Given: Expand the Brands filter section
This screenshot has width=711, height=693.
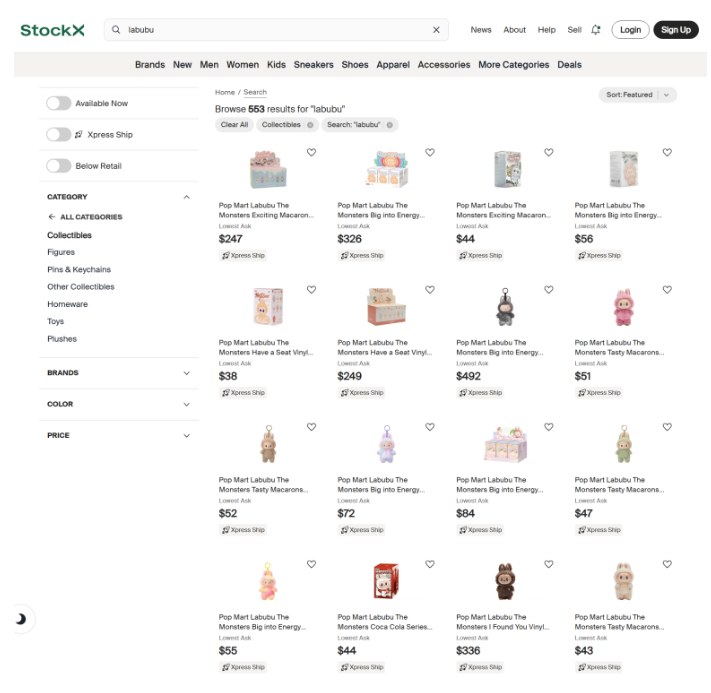Looking at the screenshot, I should pyautogui.click(x=118, y=373).
